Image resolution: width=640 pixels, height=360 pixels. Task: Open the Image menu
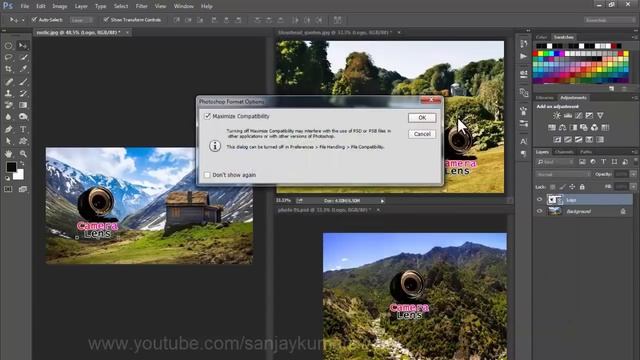60,6
